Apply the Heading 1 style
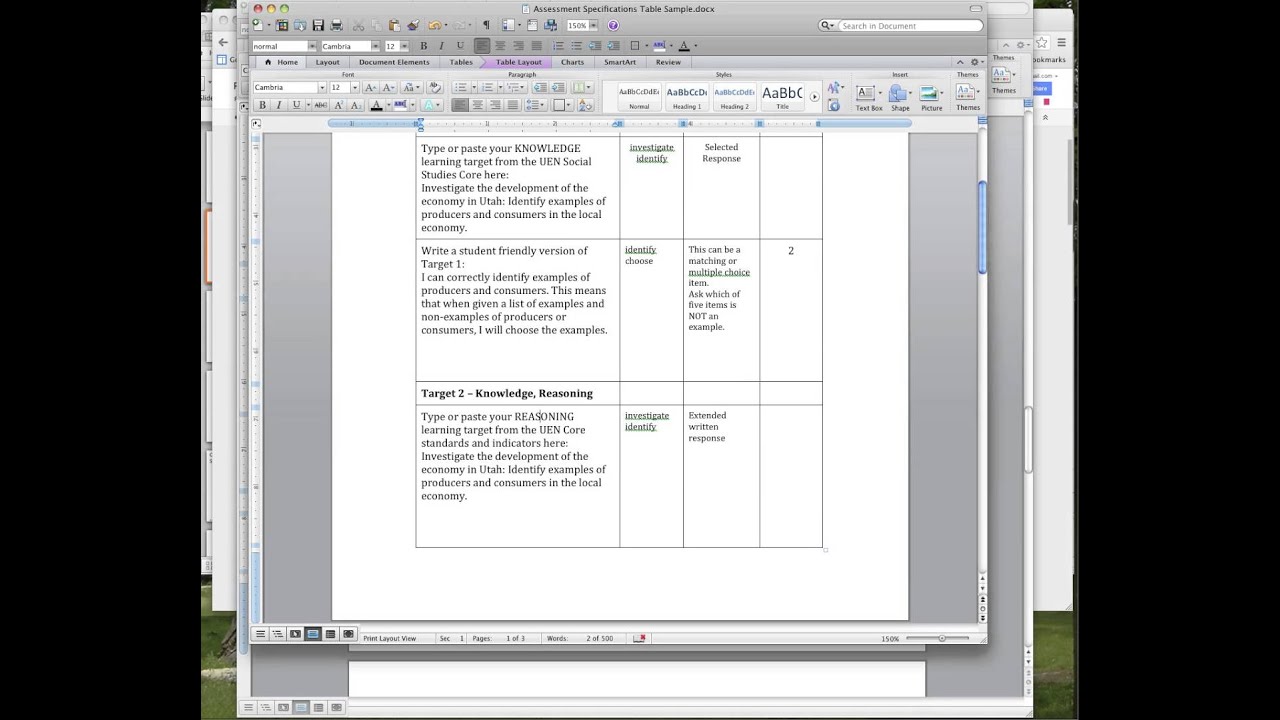This screenshot has height=720, width=1280. click(687, 97)
